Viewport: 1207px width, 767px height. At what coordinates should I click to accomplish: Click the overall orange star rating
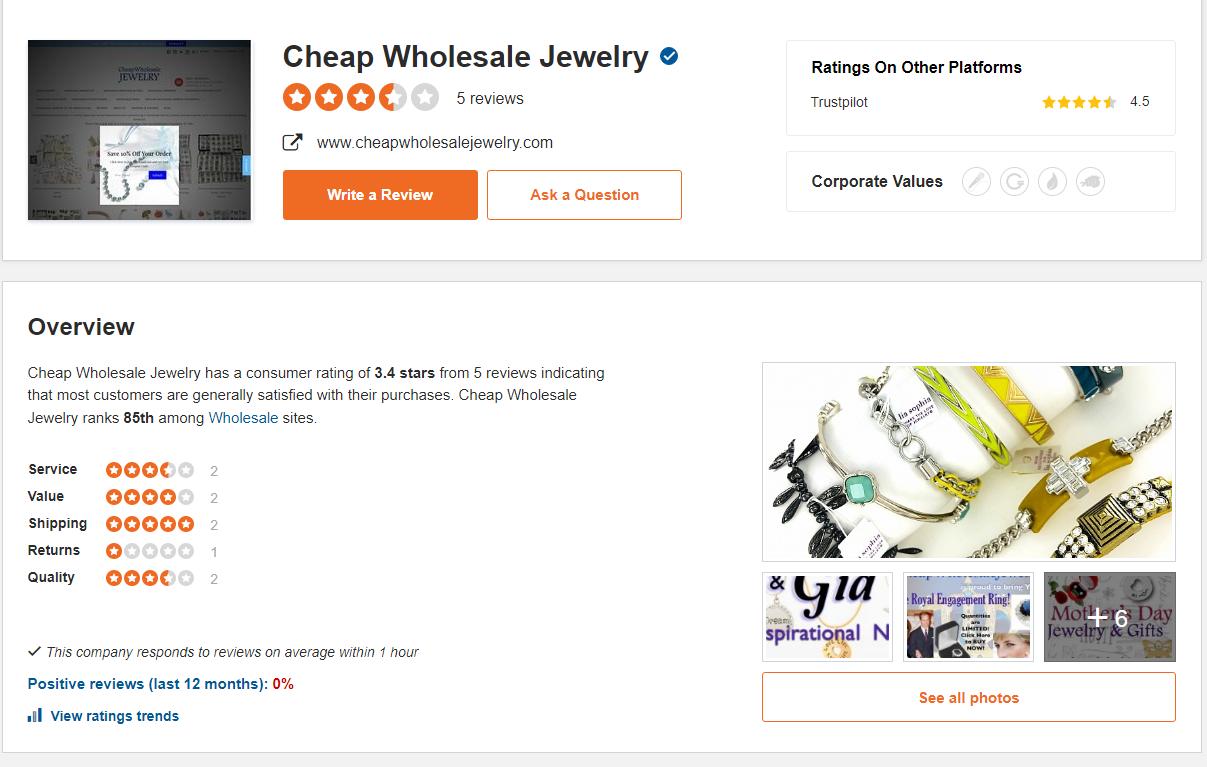tap(360, 98)
